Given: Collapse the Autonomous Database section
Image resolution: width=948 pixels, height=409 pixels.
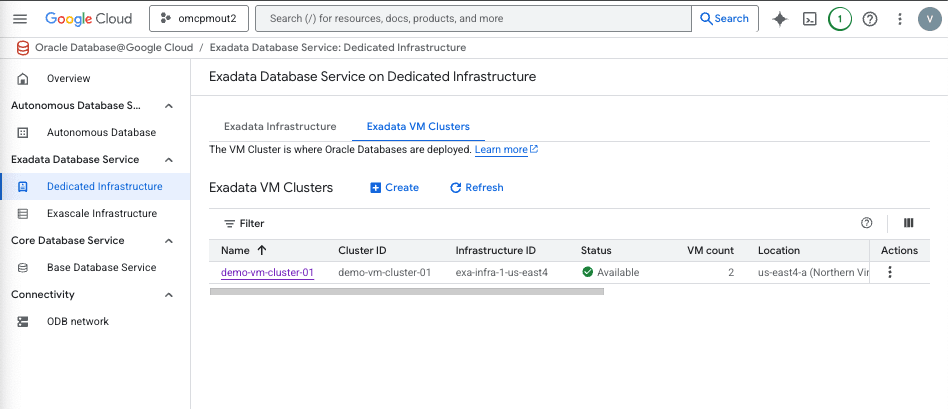Looking at the screenshot, I should pos(169,106).
